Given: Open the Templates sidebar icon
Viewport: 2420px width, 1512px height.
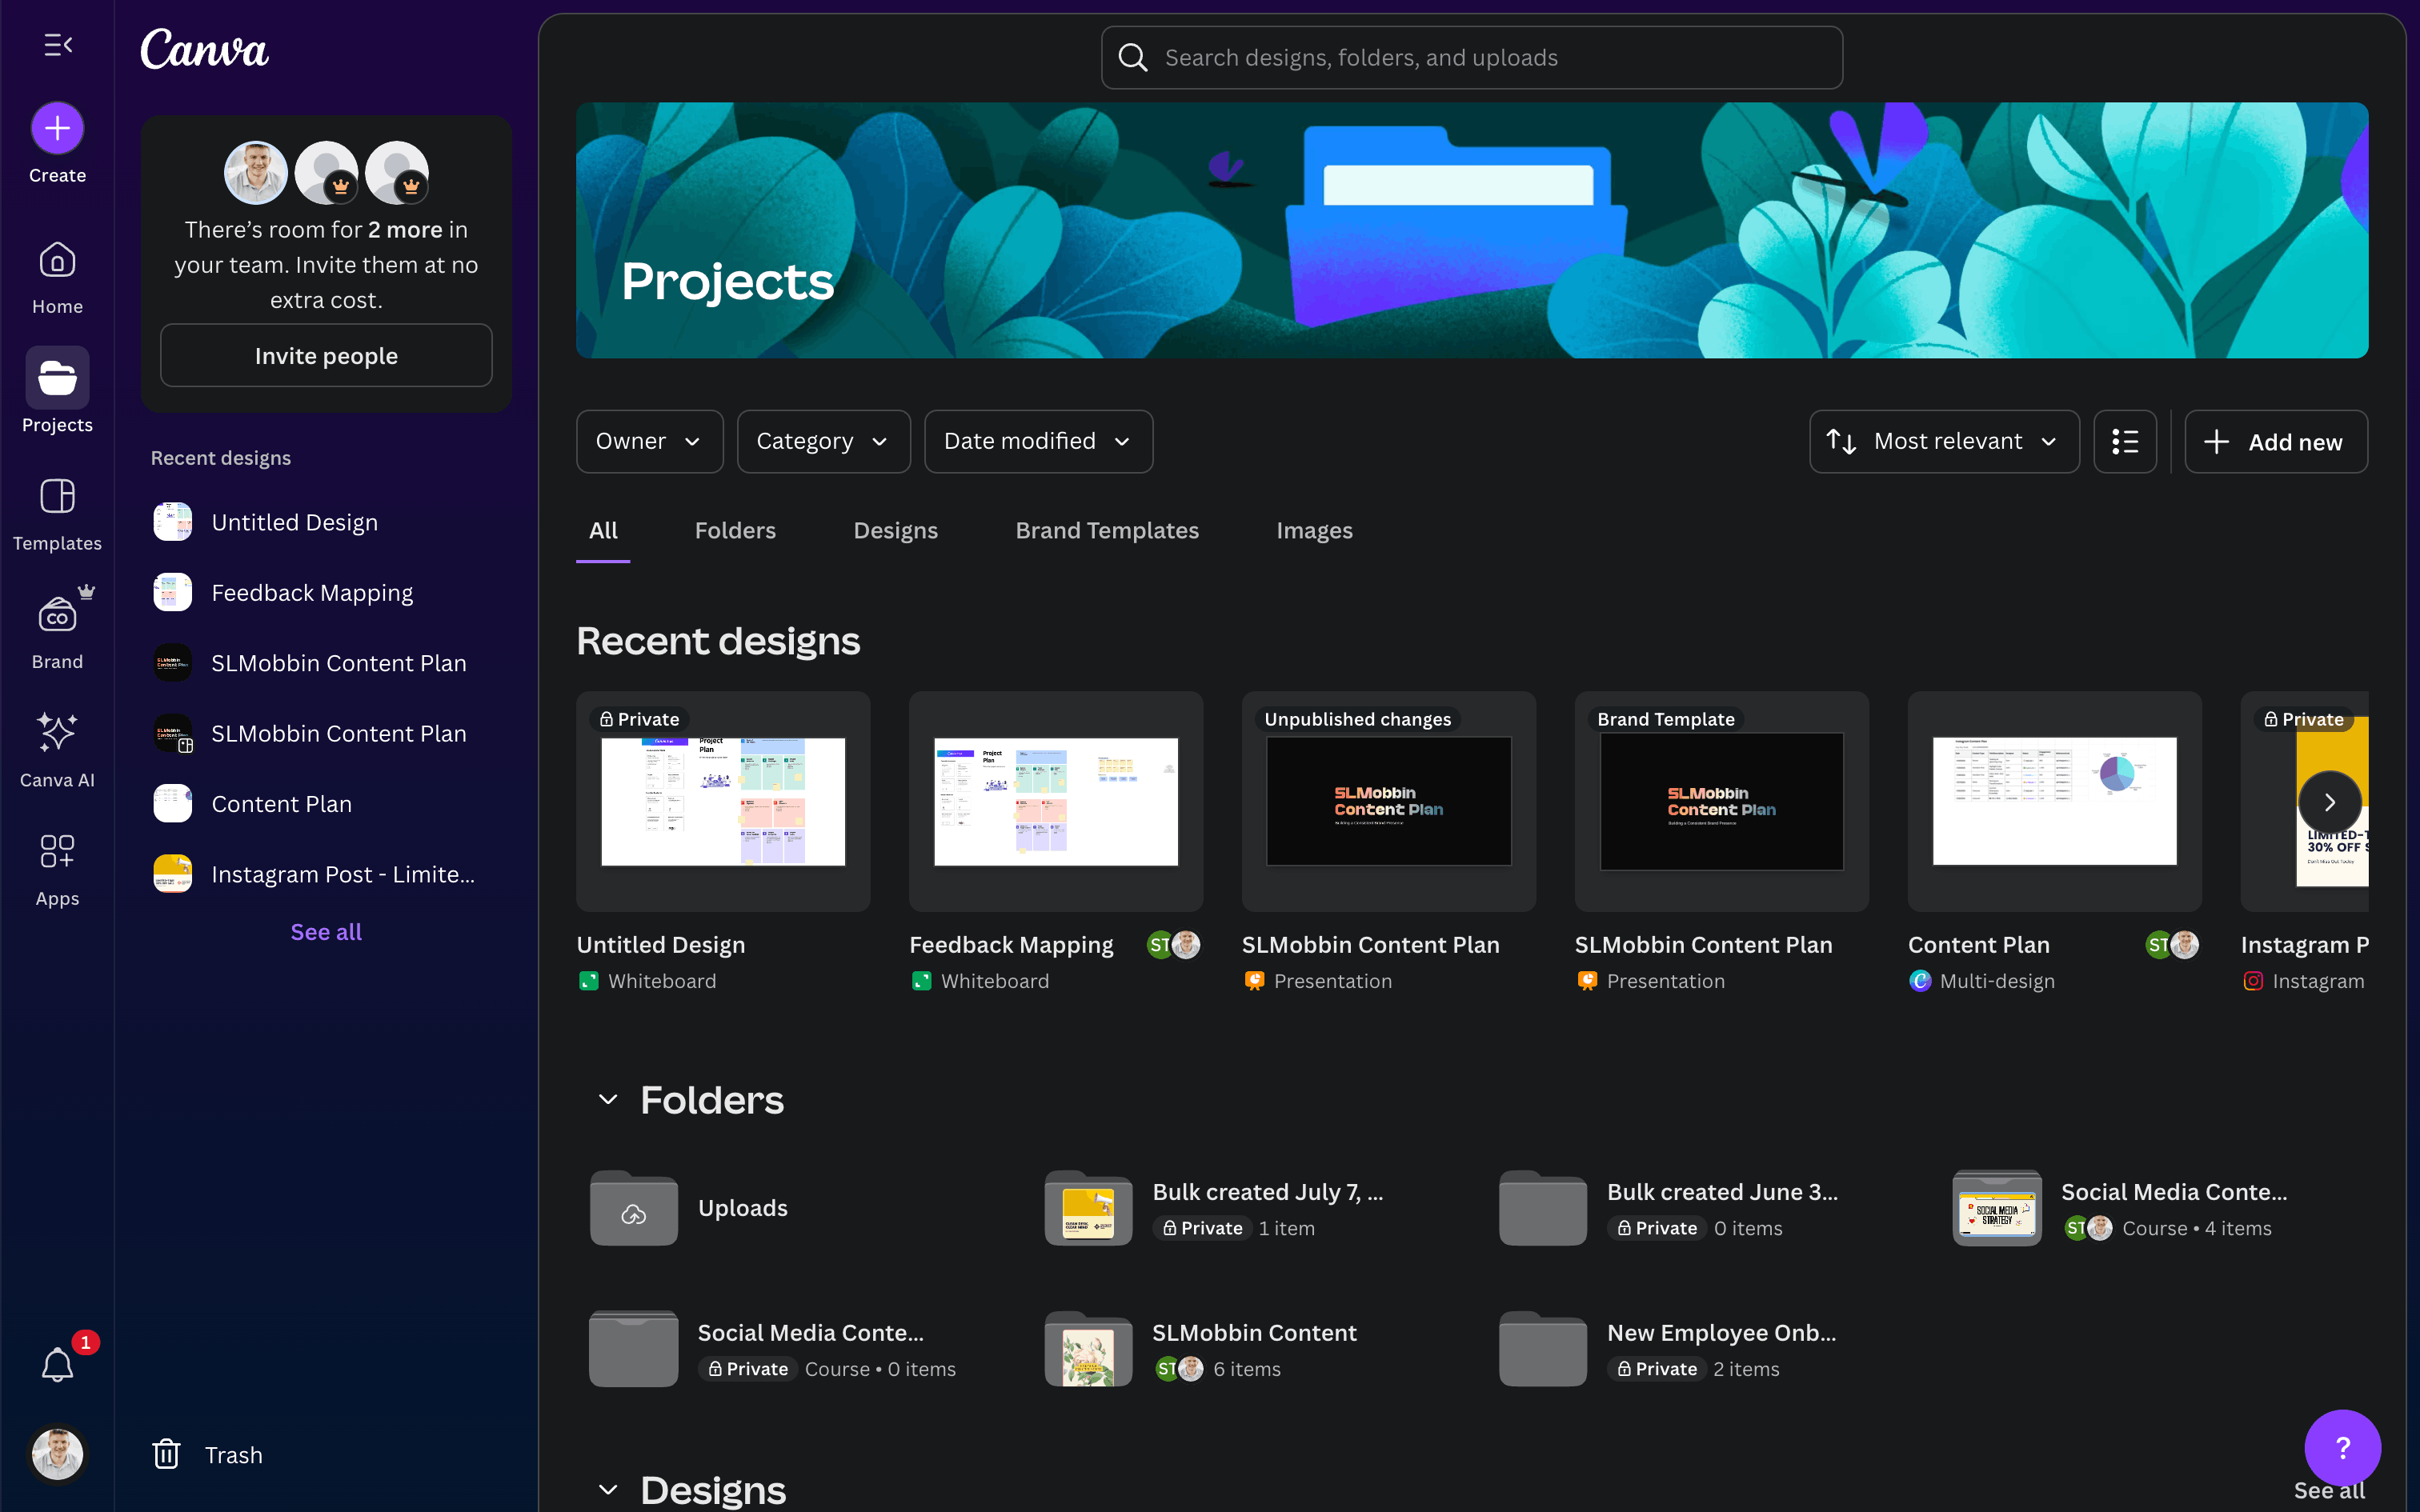Looking at the screenshot, I should tap(57, 497).
